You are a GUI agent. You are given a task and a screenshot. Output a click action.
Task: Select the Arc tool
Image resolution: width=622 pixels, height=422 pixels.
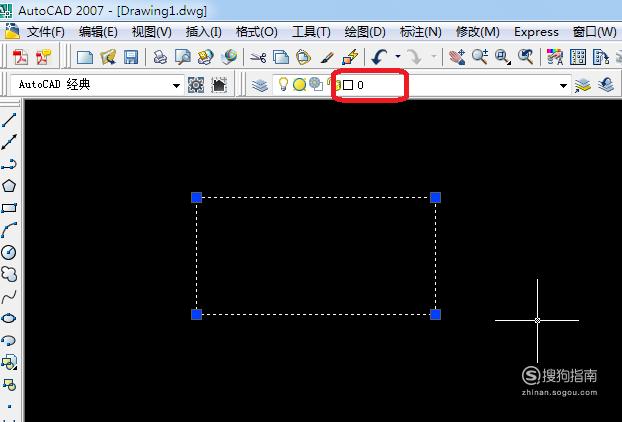[9, 230]
